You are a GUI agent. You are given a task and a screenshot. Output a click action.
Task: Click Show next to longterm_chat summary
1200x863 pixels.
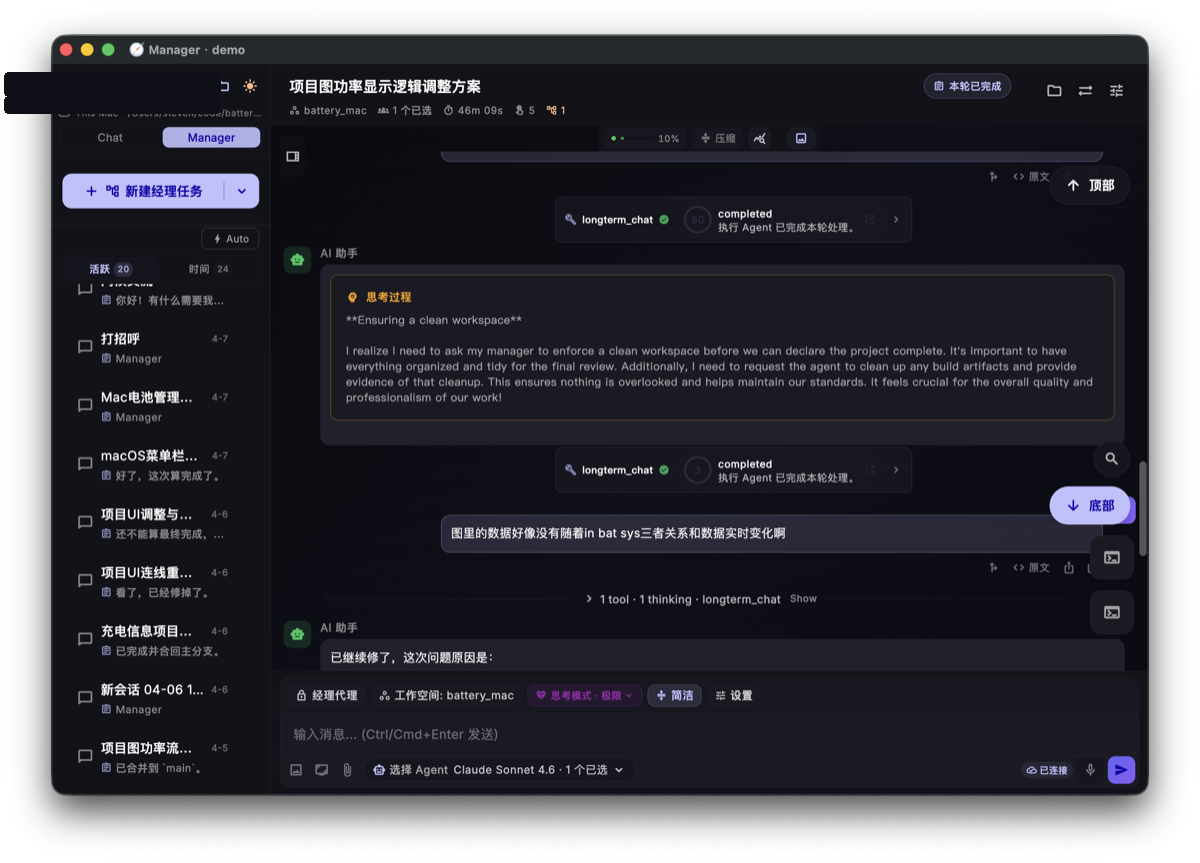(803, 599)
